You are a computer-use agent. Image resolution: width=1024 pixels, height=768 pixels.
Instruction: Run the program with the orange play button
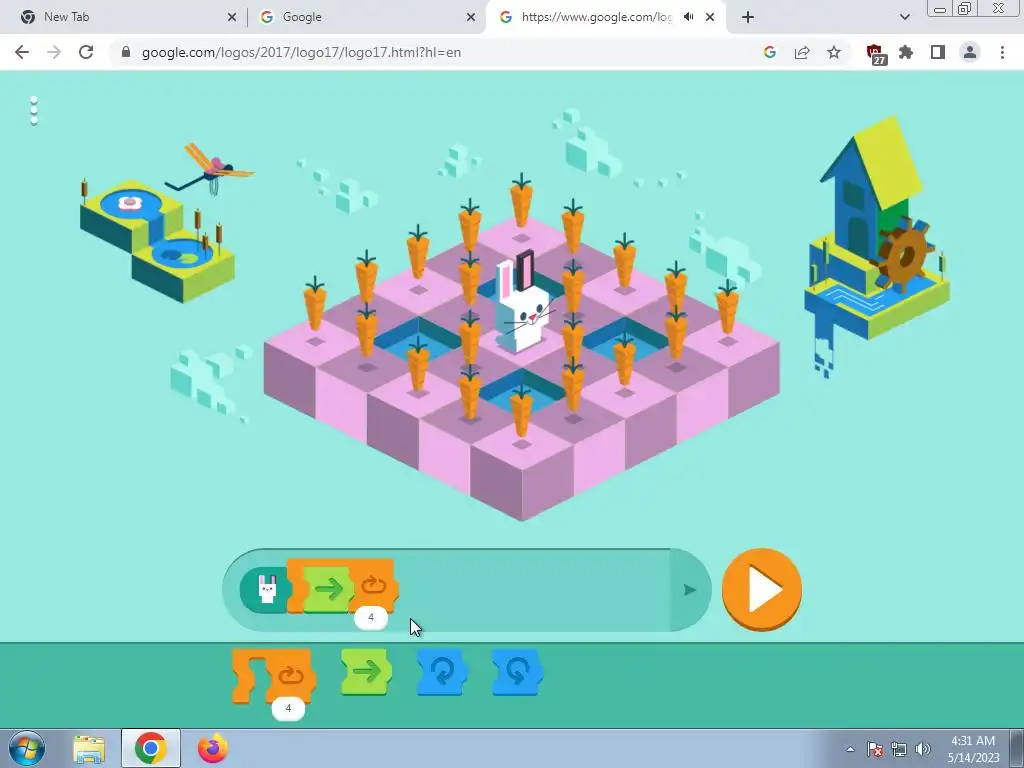761,589
